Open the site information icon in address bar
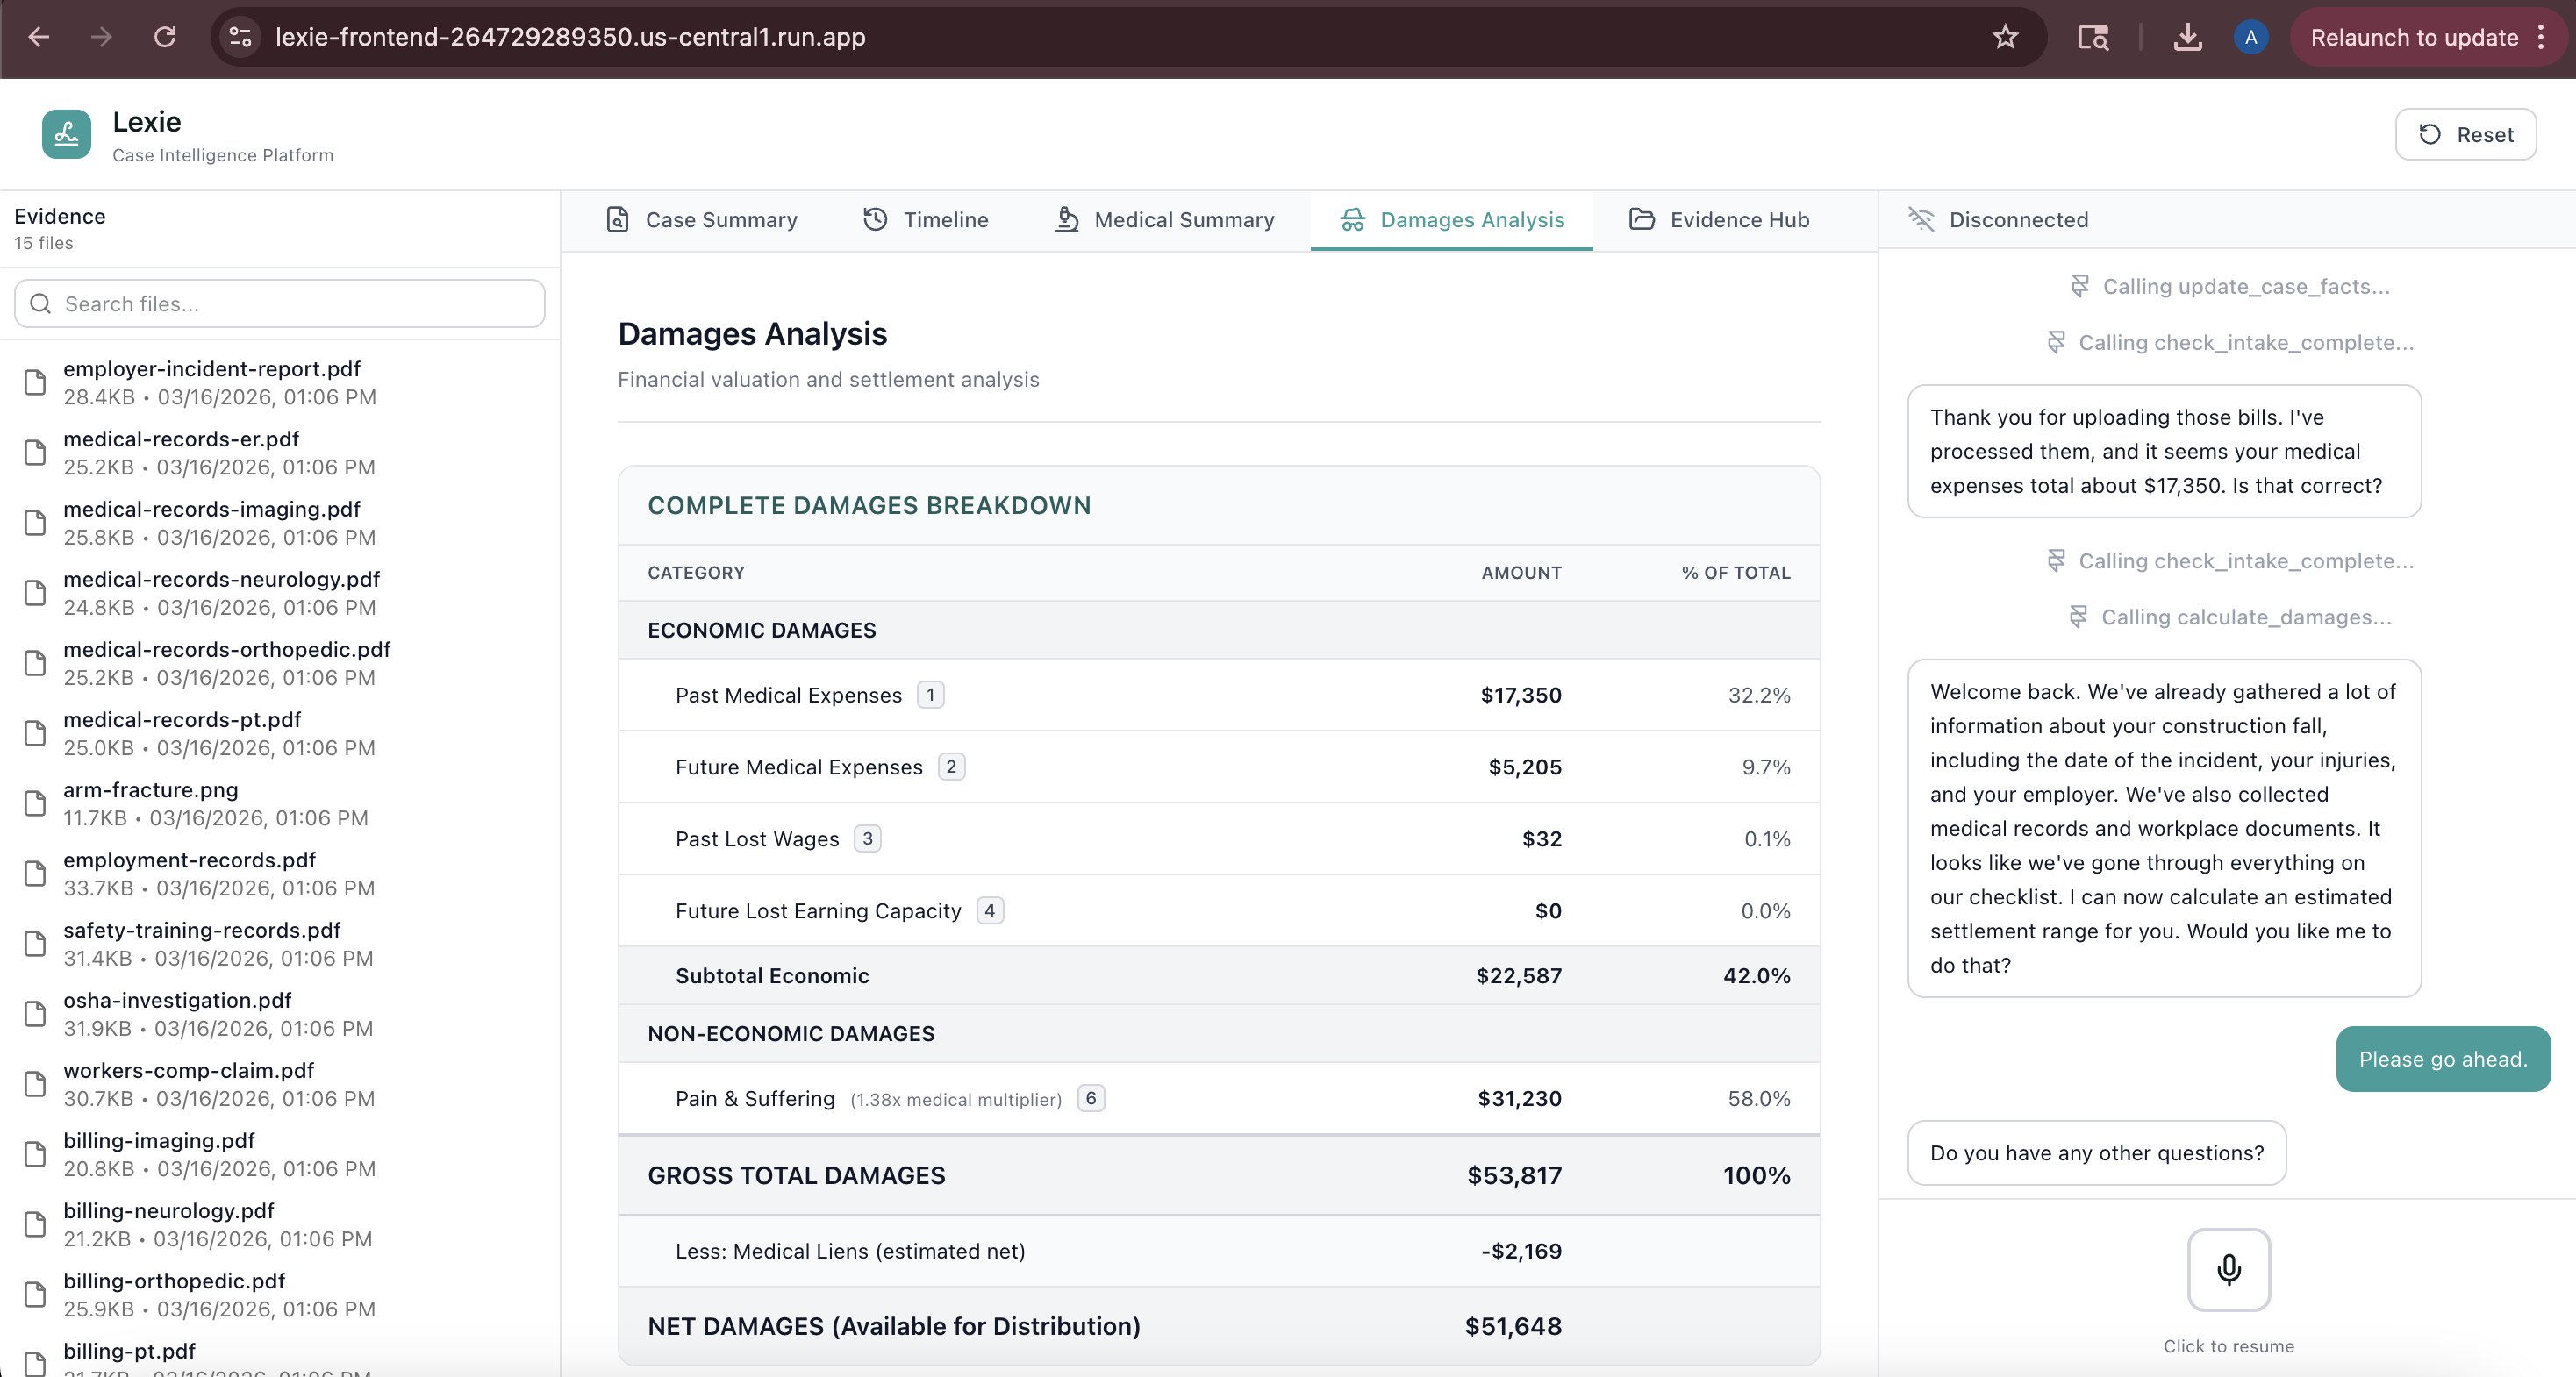 pos(240,38)
